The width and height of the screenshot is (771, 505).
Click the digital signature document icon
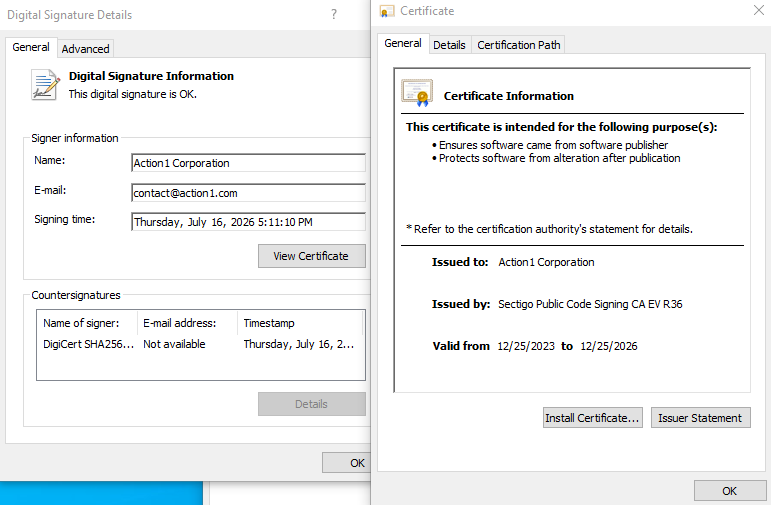tap(45, 85)
